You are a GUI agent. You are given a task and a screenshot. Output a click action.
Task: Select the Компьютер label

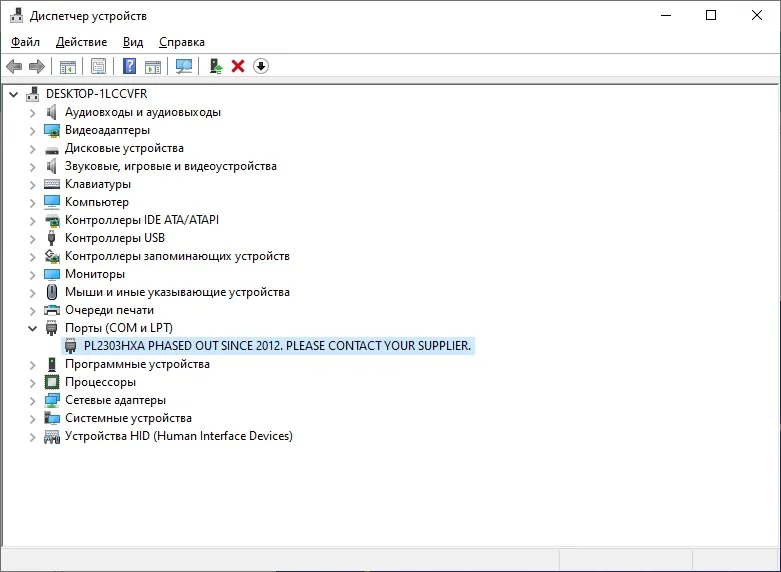(x=97, y=202)
